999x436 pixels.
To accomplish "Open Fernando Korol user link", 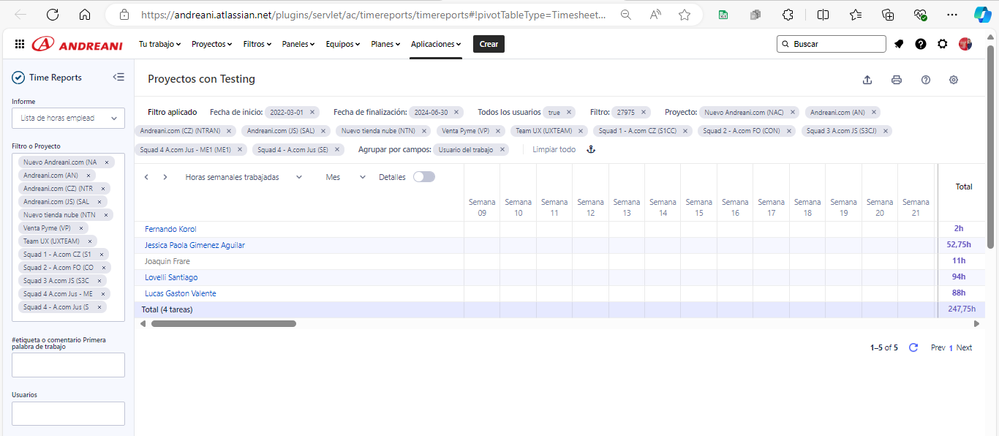I will point(170,229).
